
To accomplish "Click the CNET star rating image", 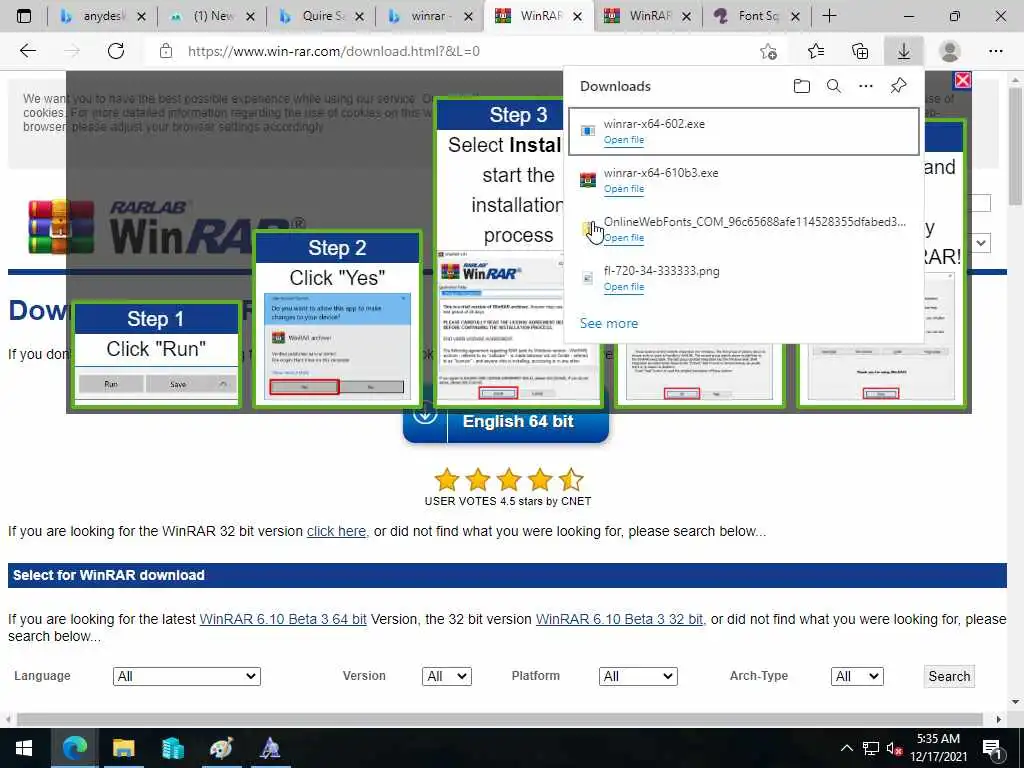I will (508, 480).
